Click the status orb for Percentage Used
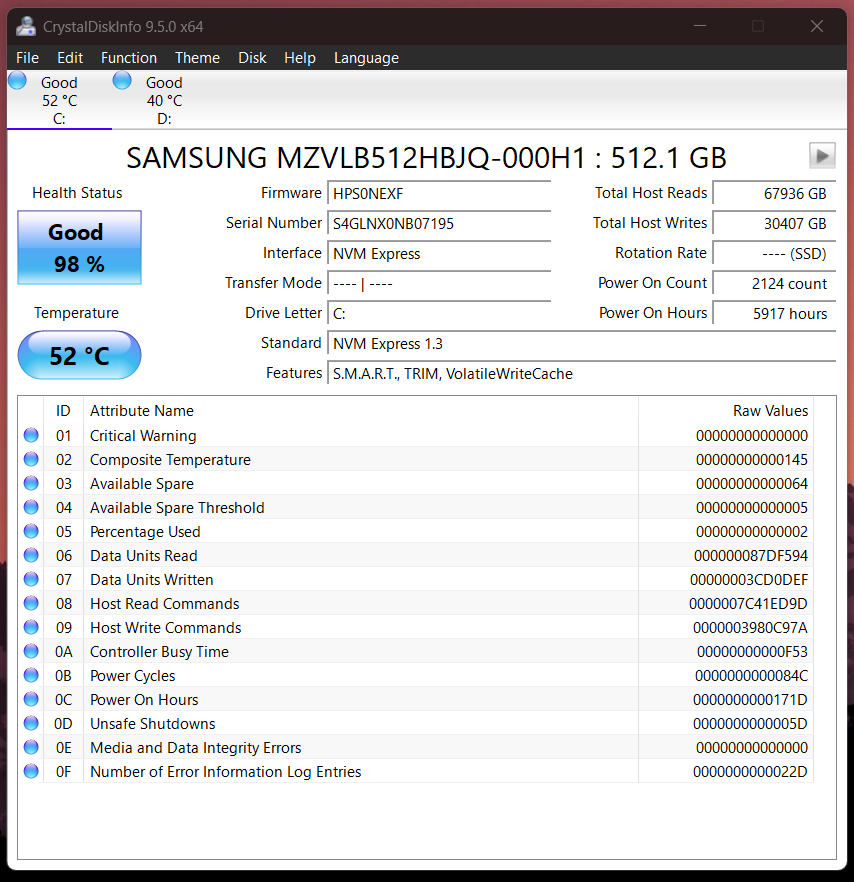This screenshot has width=854, height=882. (31, 532)
